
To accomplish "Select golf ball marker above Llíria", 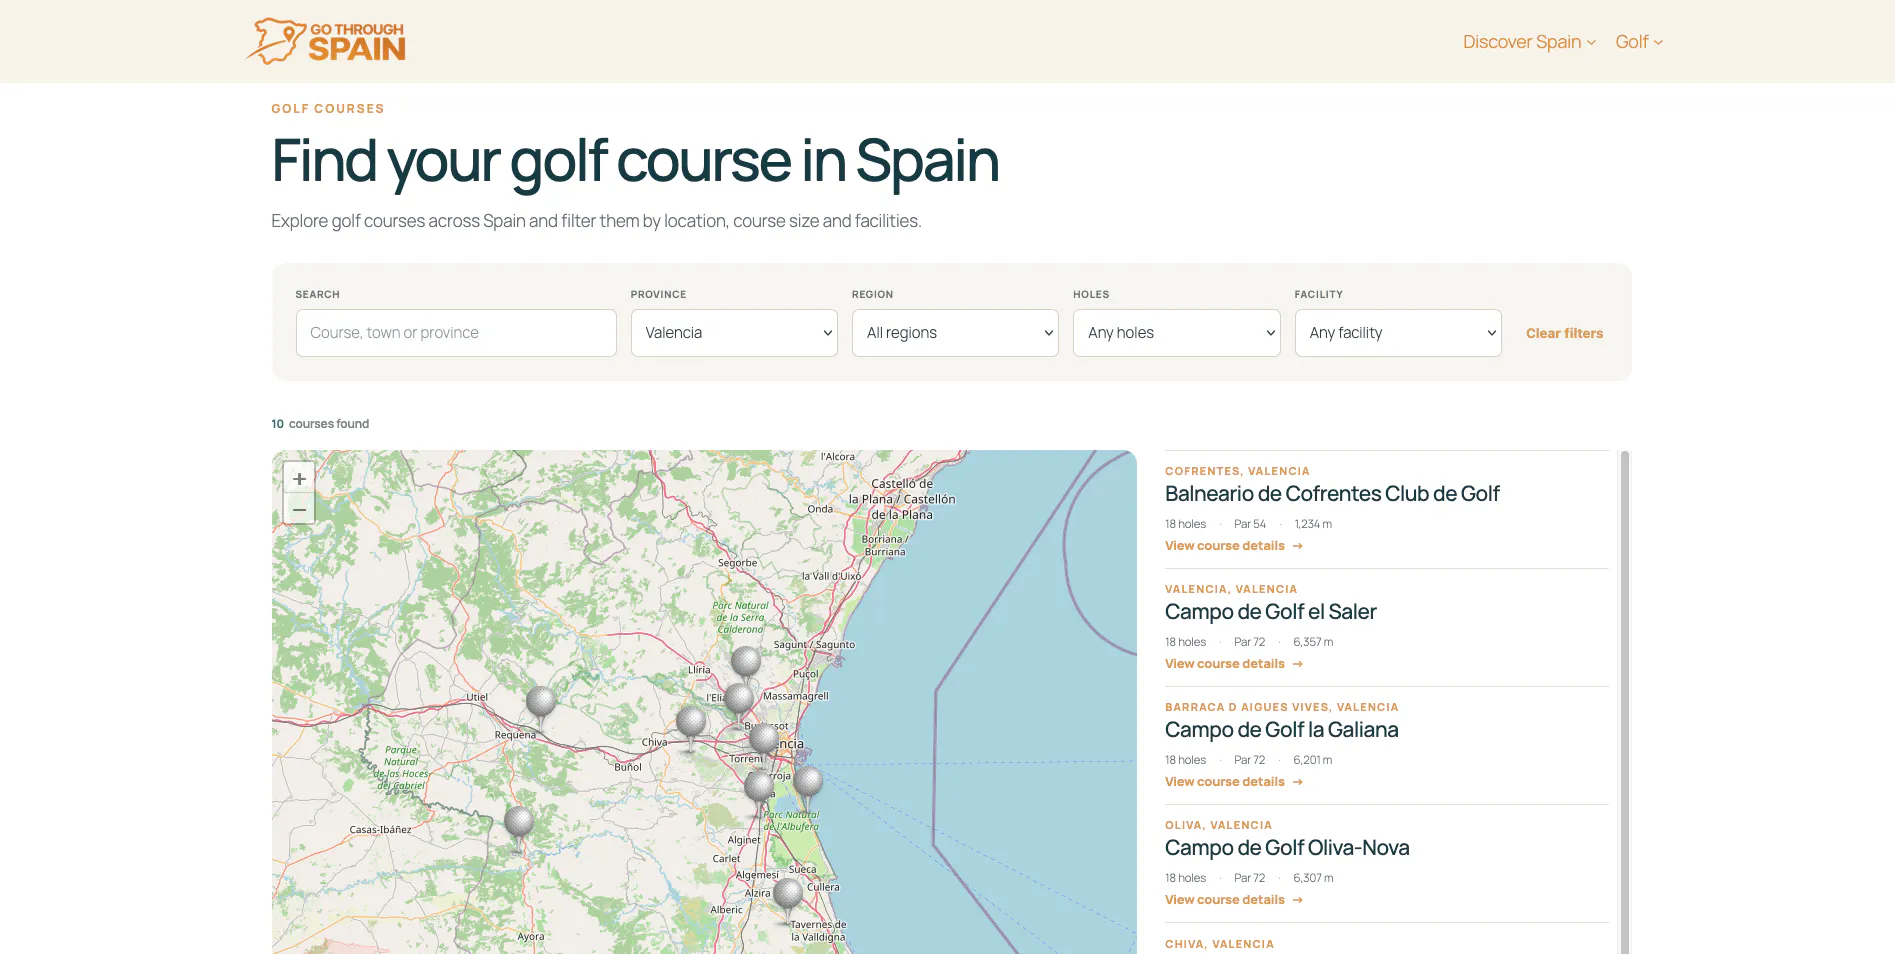I will (x=746, y=664).
